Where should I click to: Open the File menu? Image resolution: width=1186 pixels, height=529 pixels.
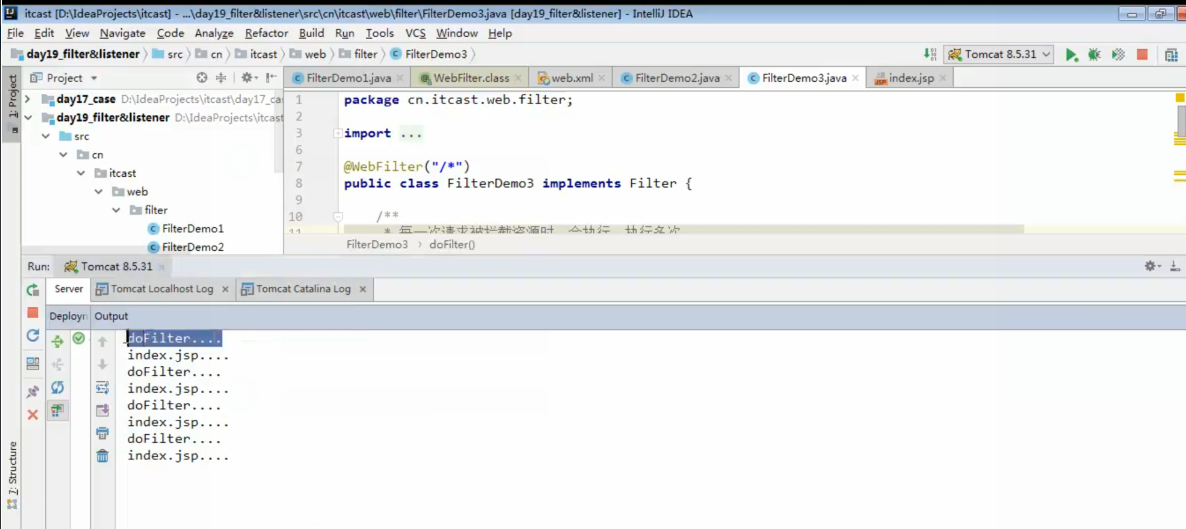[x=15, y=33]
